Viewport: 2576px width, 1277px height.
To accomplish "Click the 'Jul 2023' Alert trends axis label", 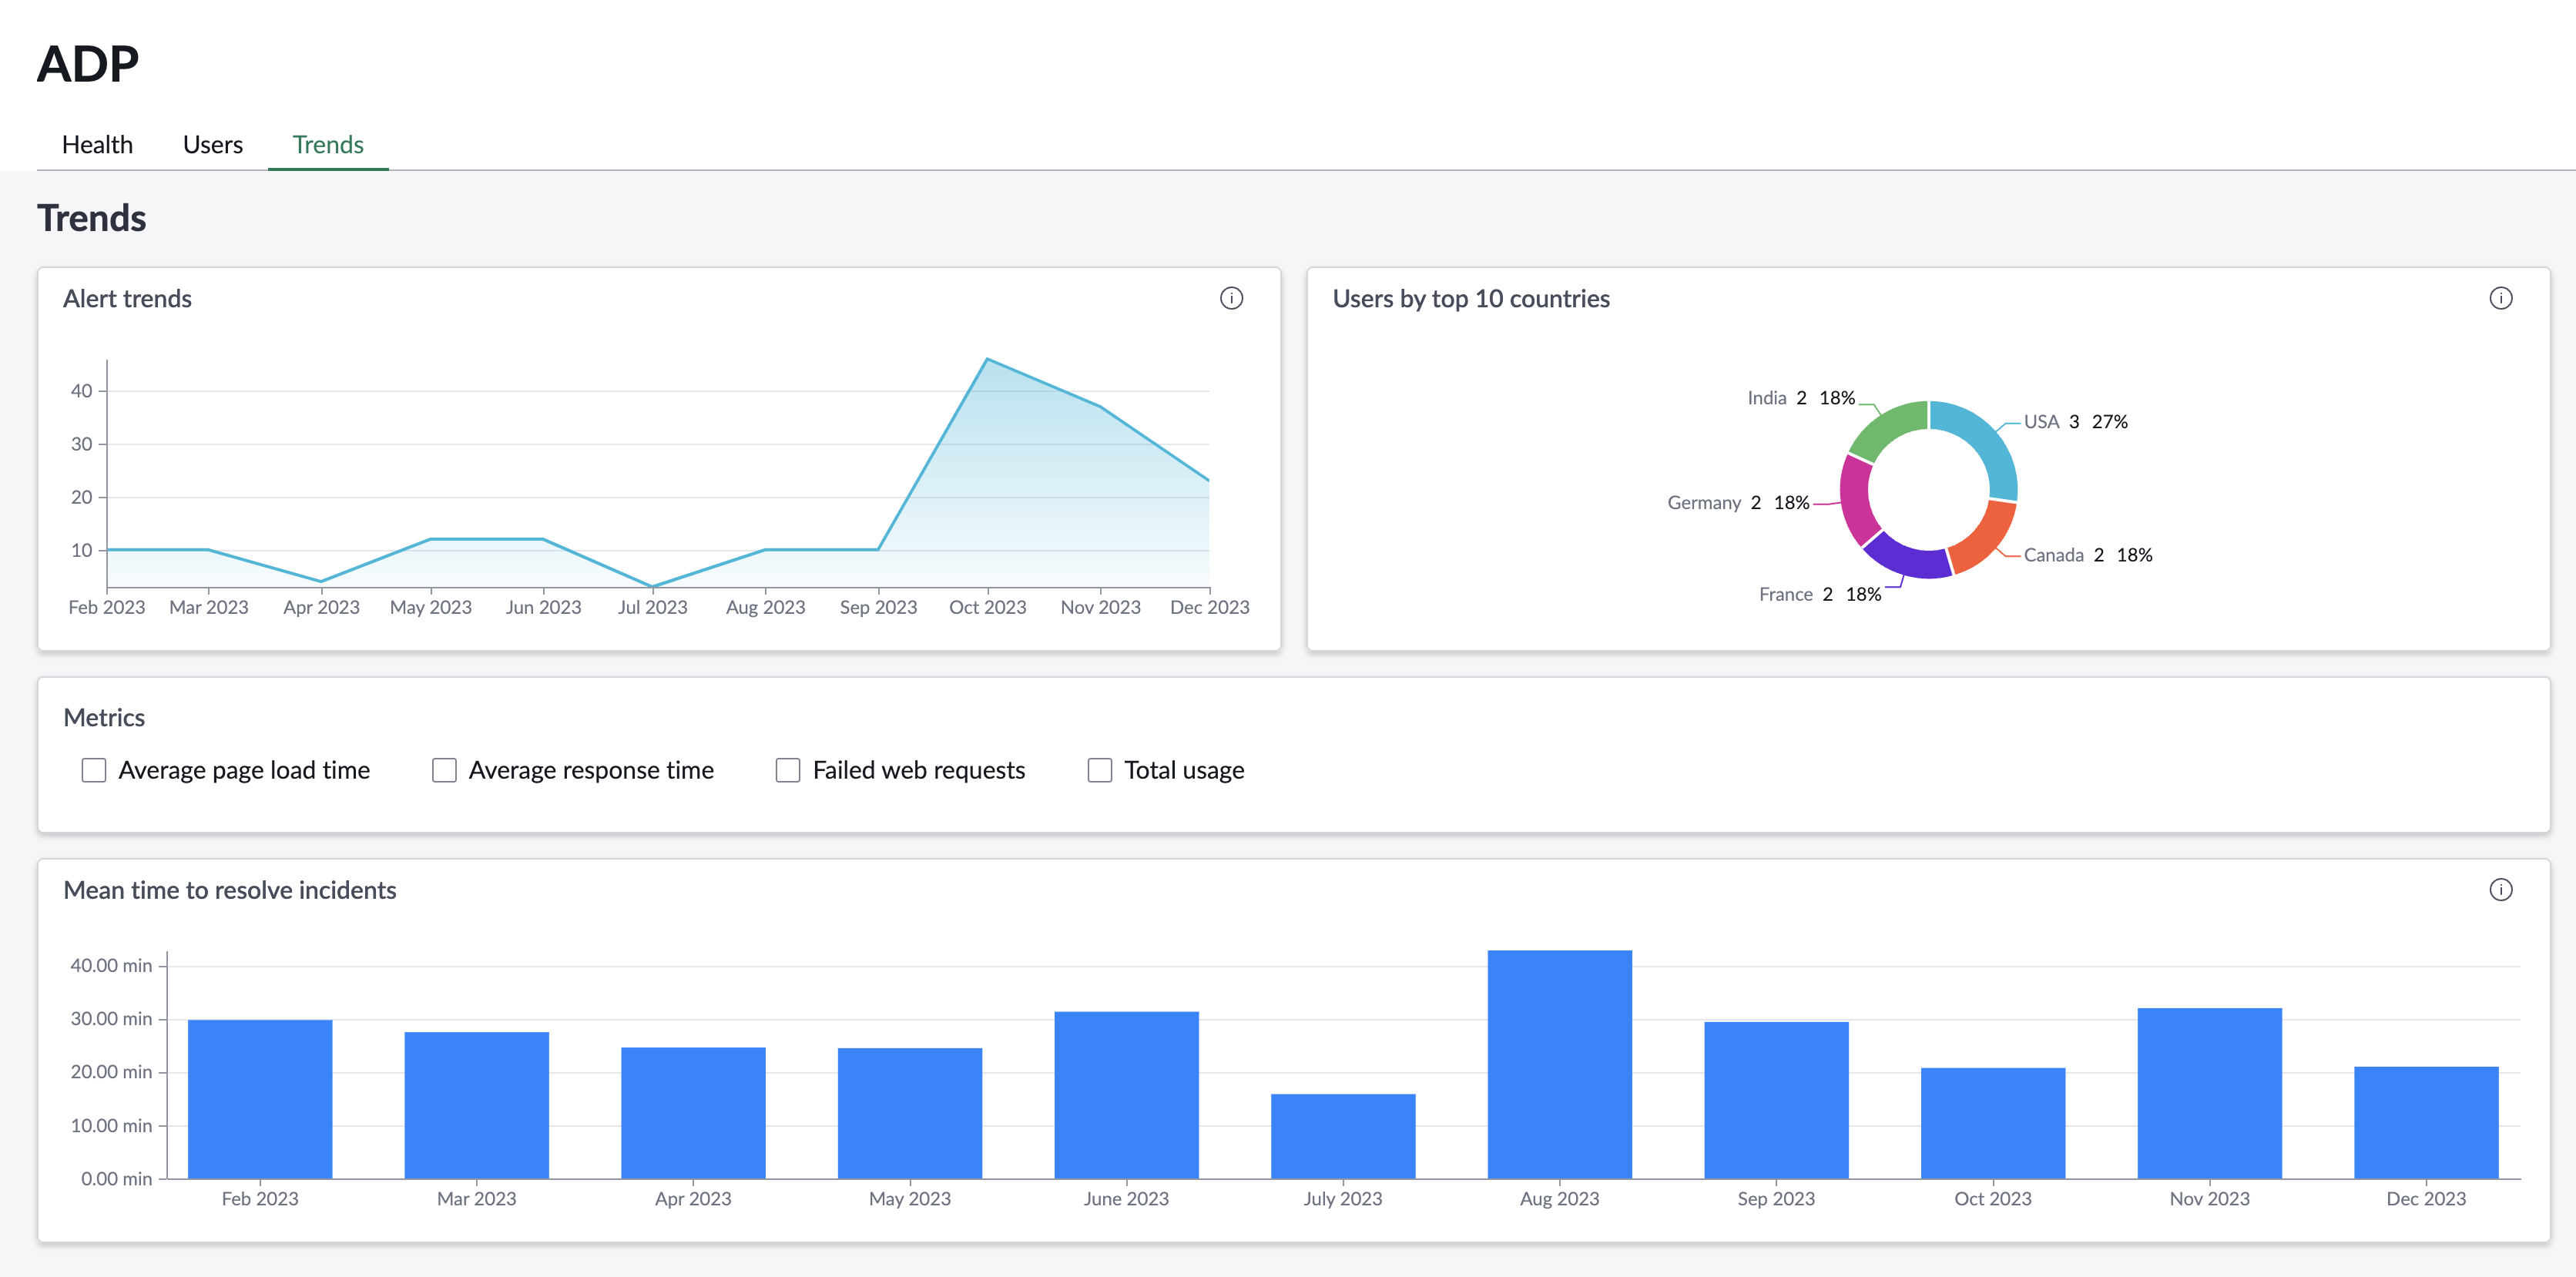I will [x=652, y=607].
